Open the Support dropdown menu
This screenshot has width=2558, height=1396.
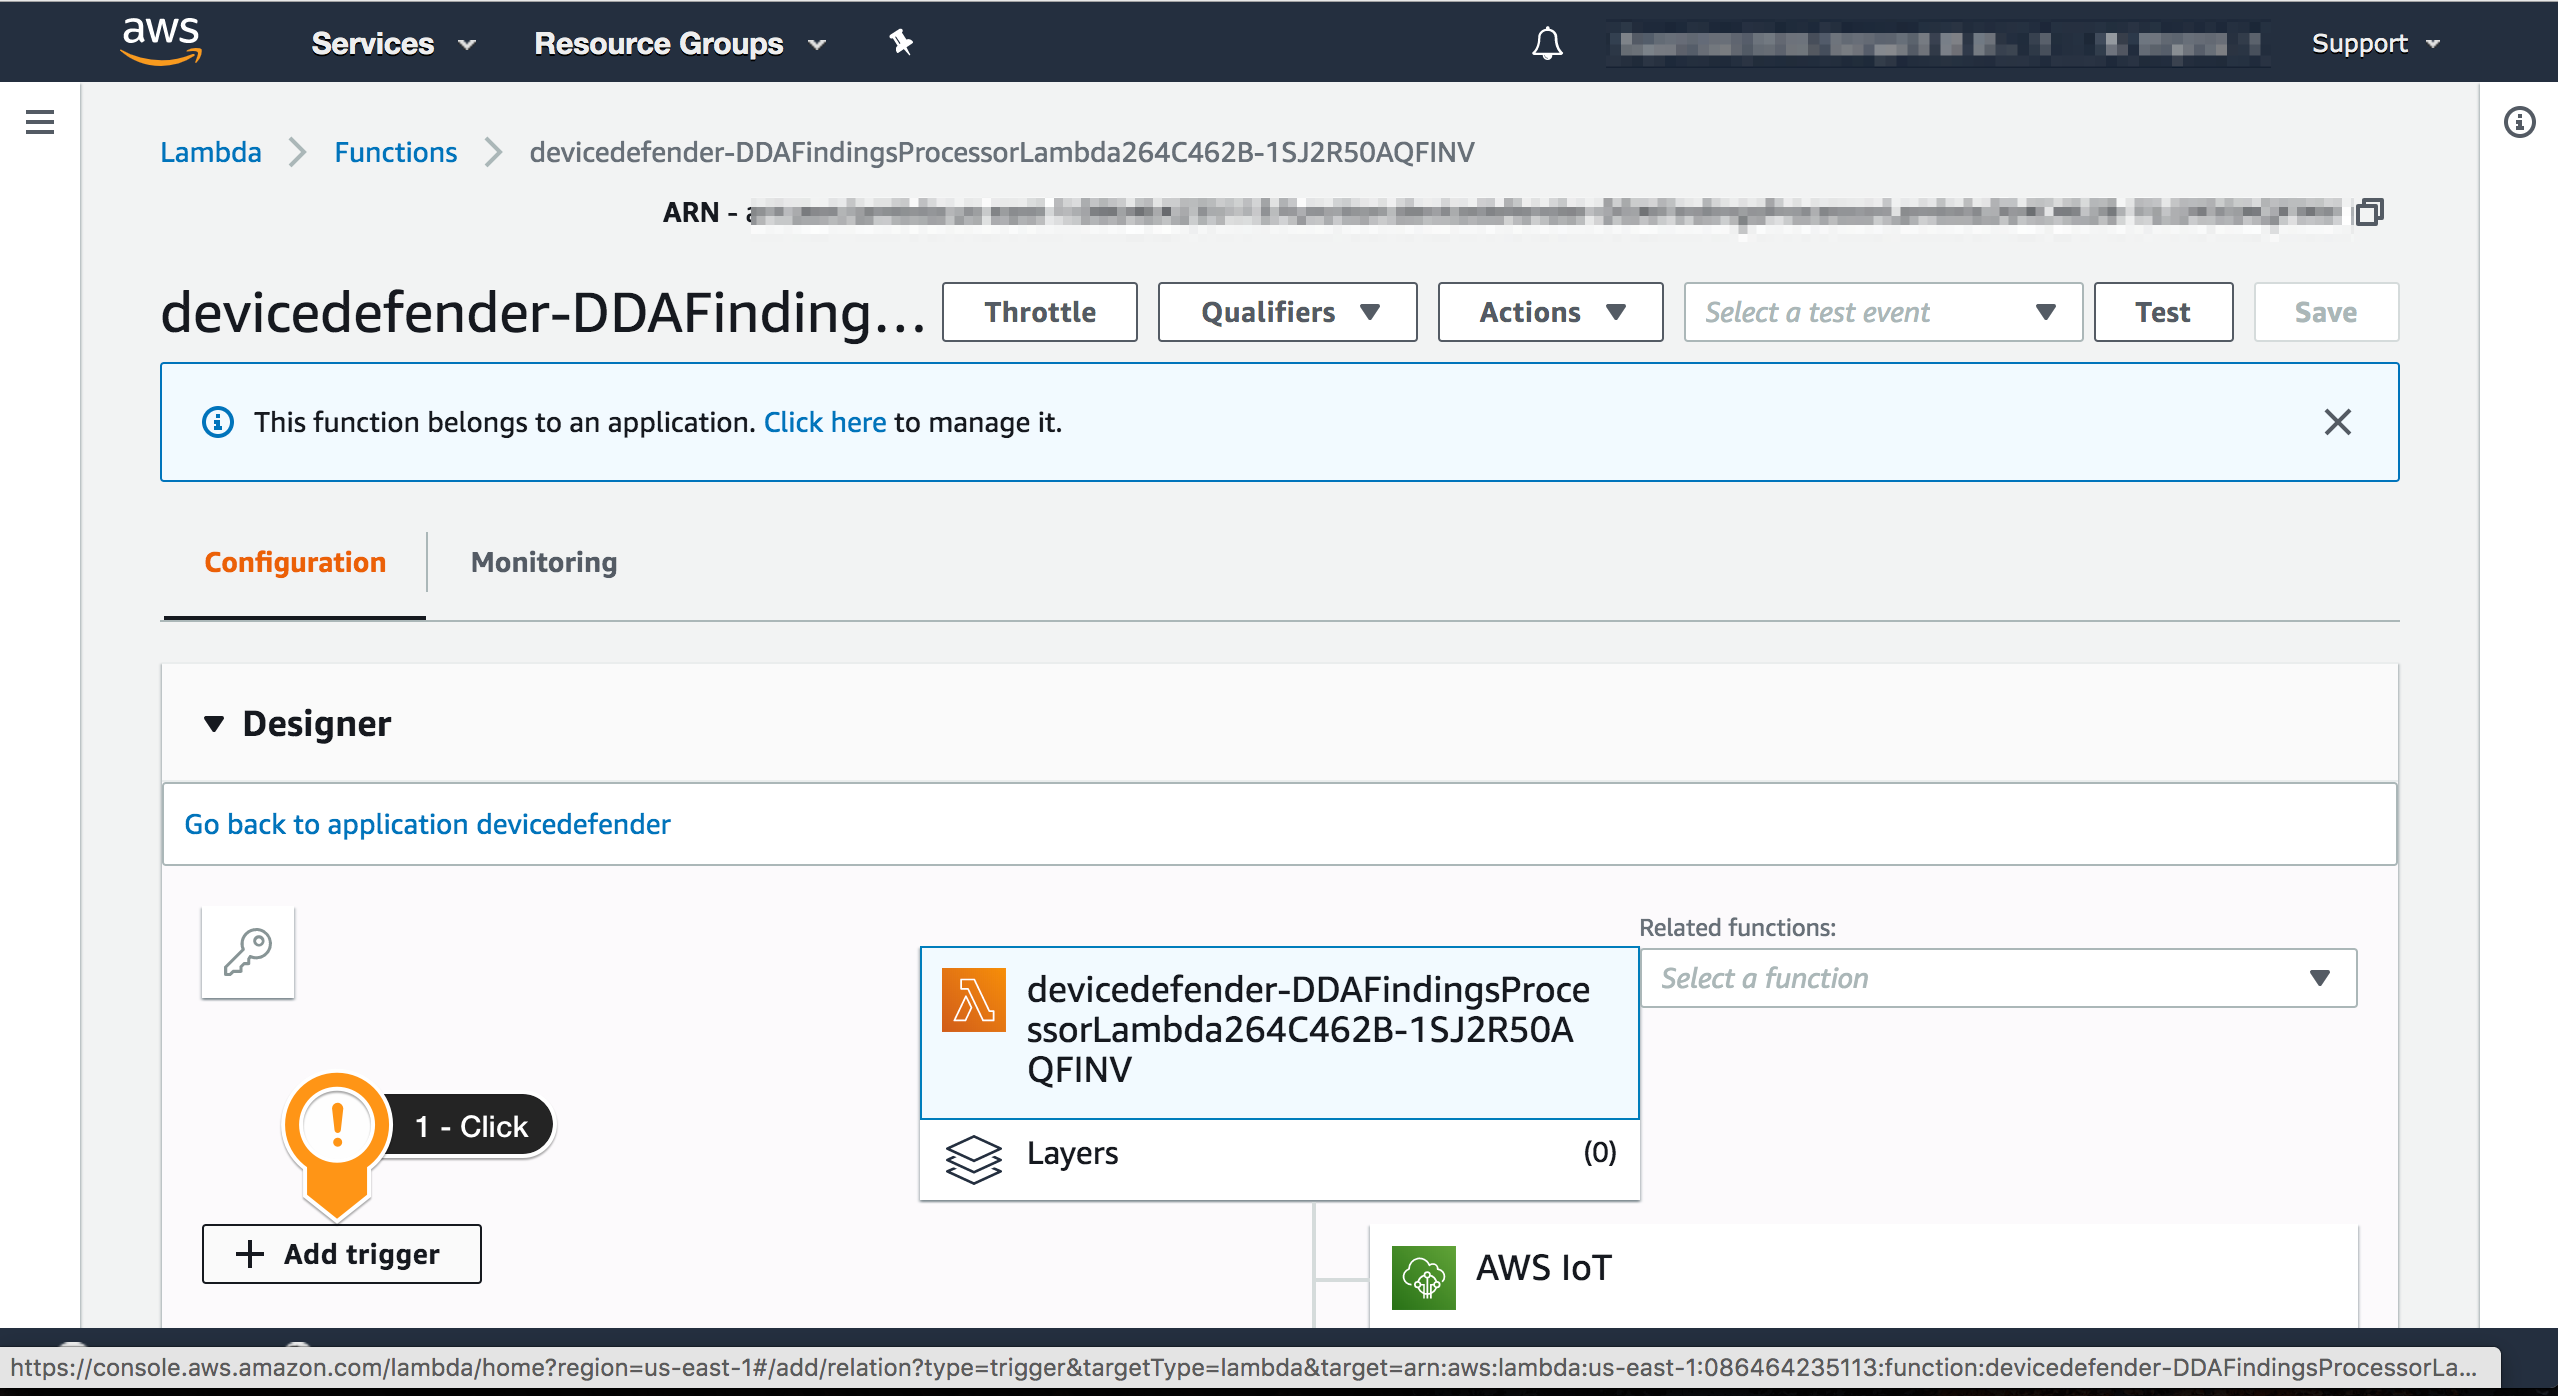point(2376,43)
